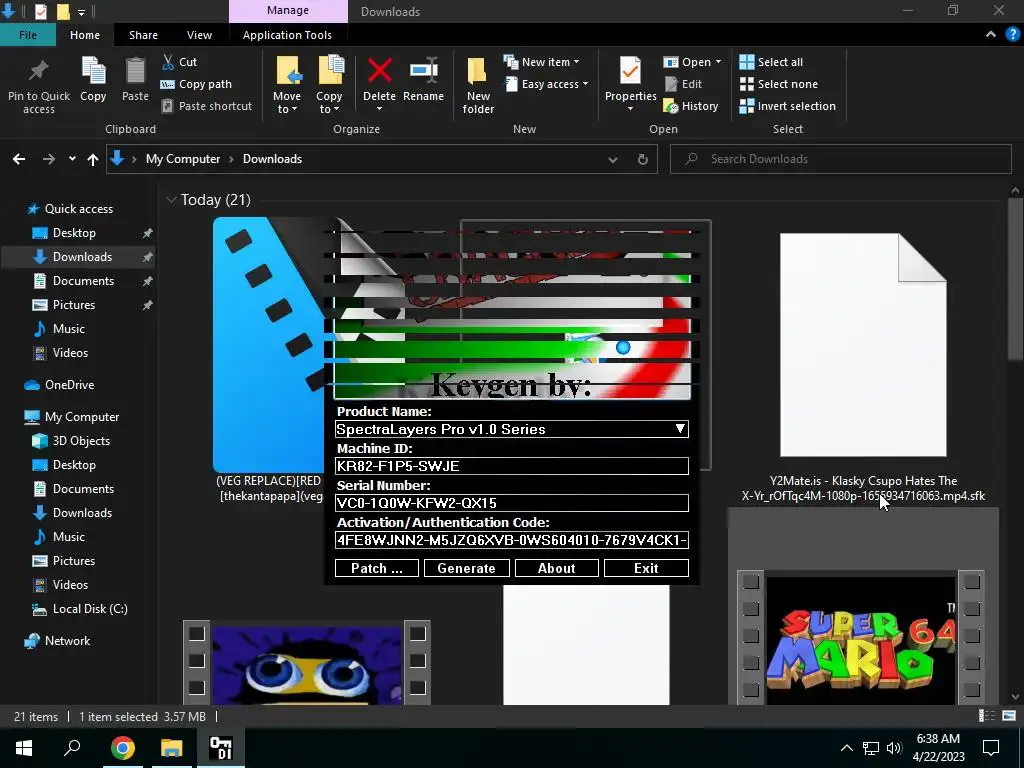This screenshot has width=1024, height=768.
Task: Open the Move to dropdown
Action: tap(287, 103)
